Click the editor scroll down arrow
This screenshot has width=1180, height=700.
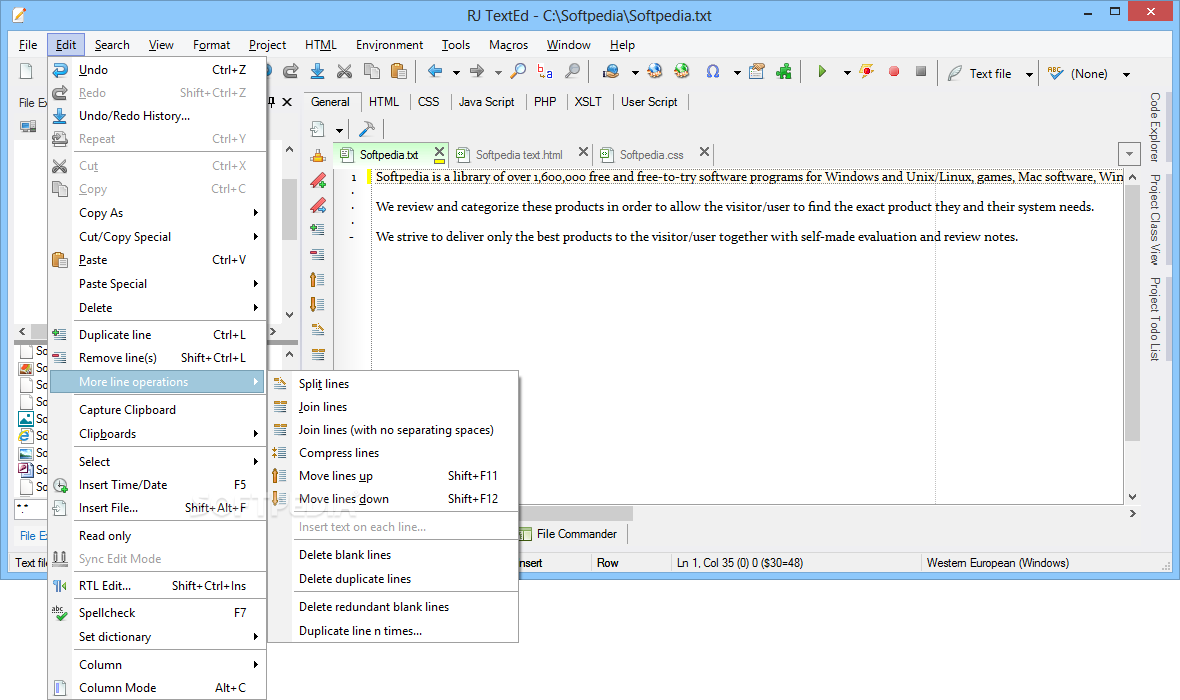(x=1133, y=497)
